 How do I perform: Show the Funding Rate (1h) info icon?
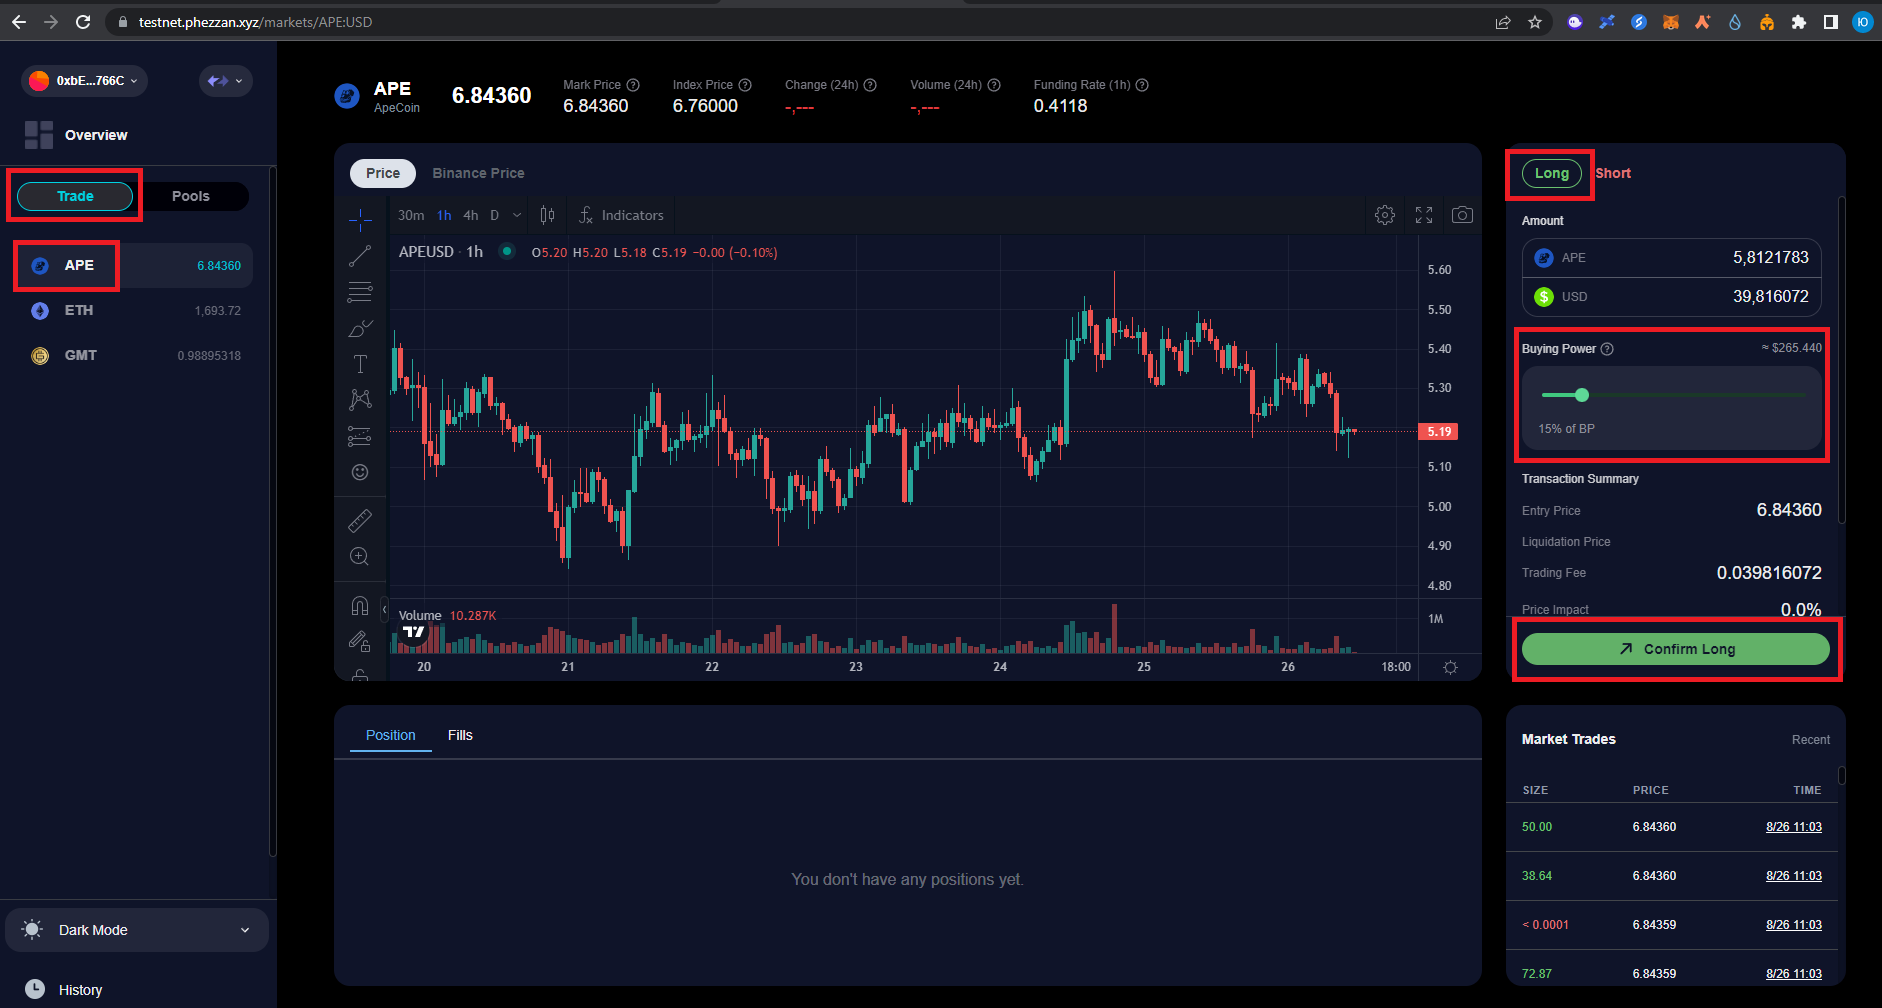[1142, 85]
